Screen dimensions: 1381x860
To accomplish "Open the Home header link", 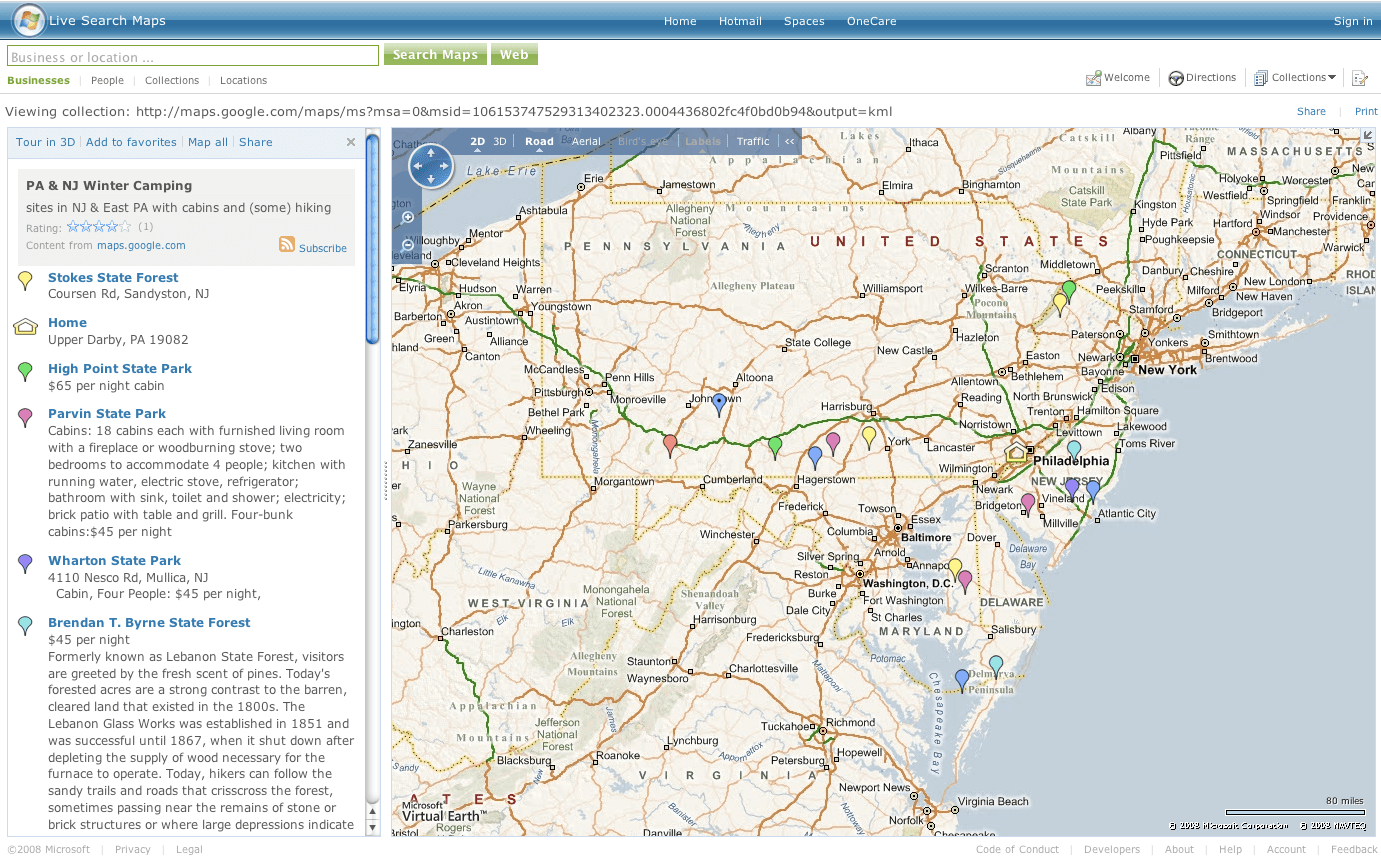I will 680,21.
